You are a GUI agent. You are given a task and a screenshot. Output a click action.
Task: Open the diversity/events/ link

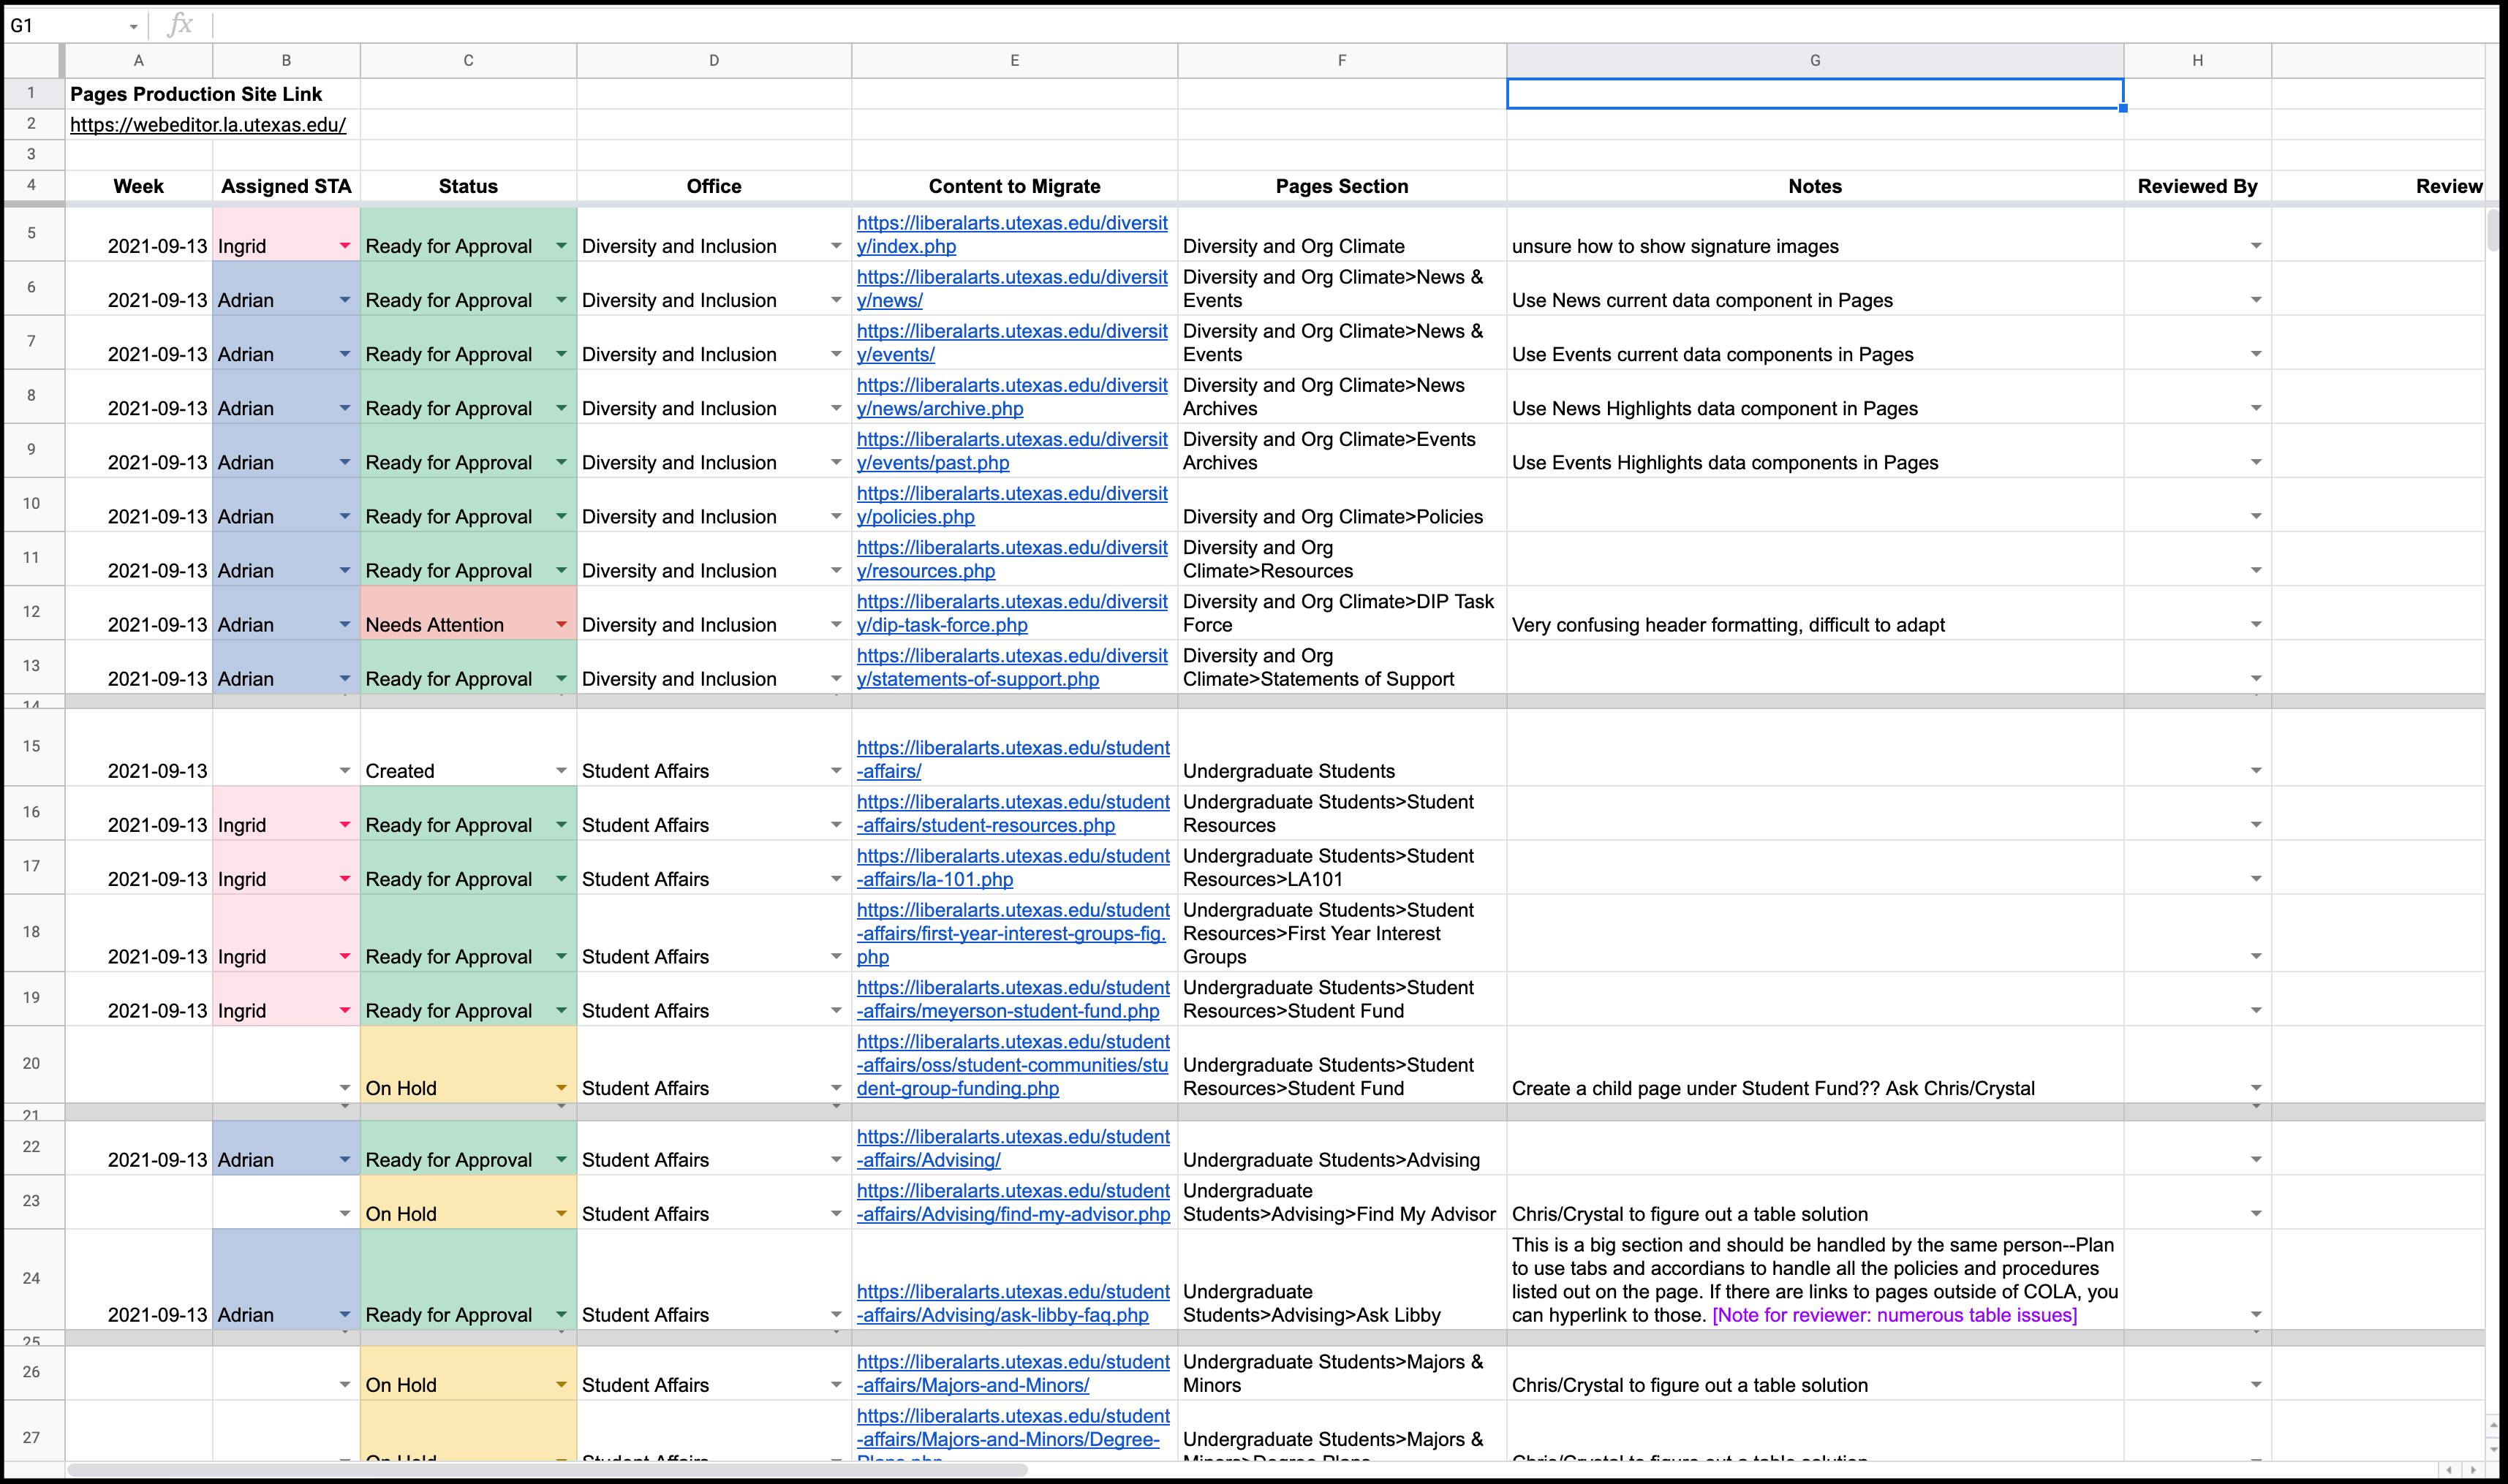click(1012, 343)
